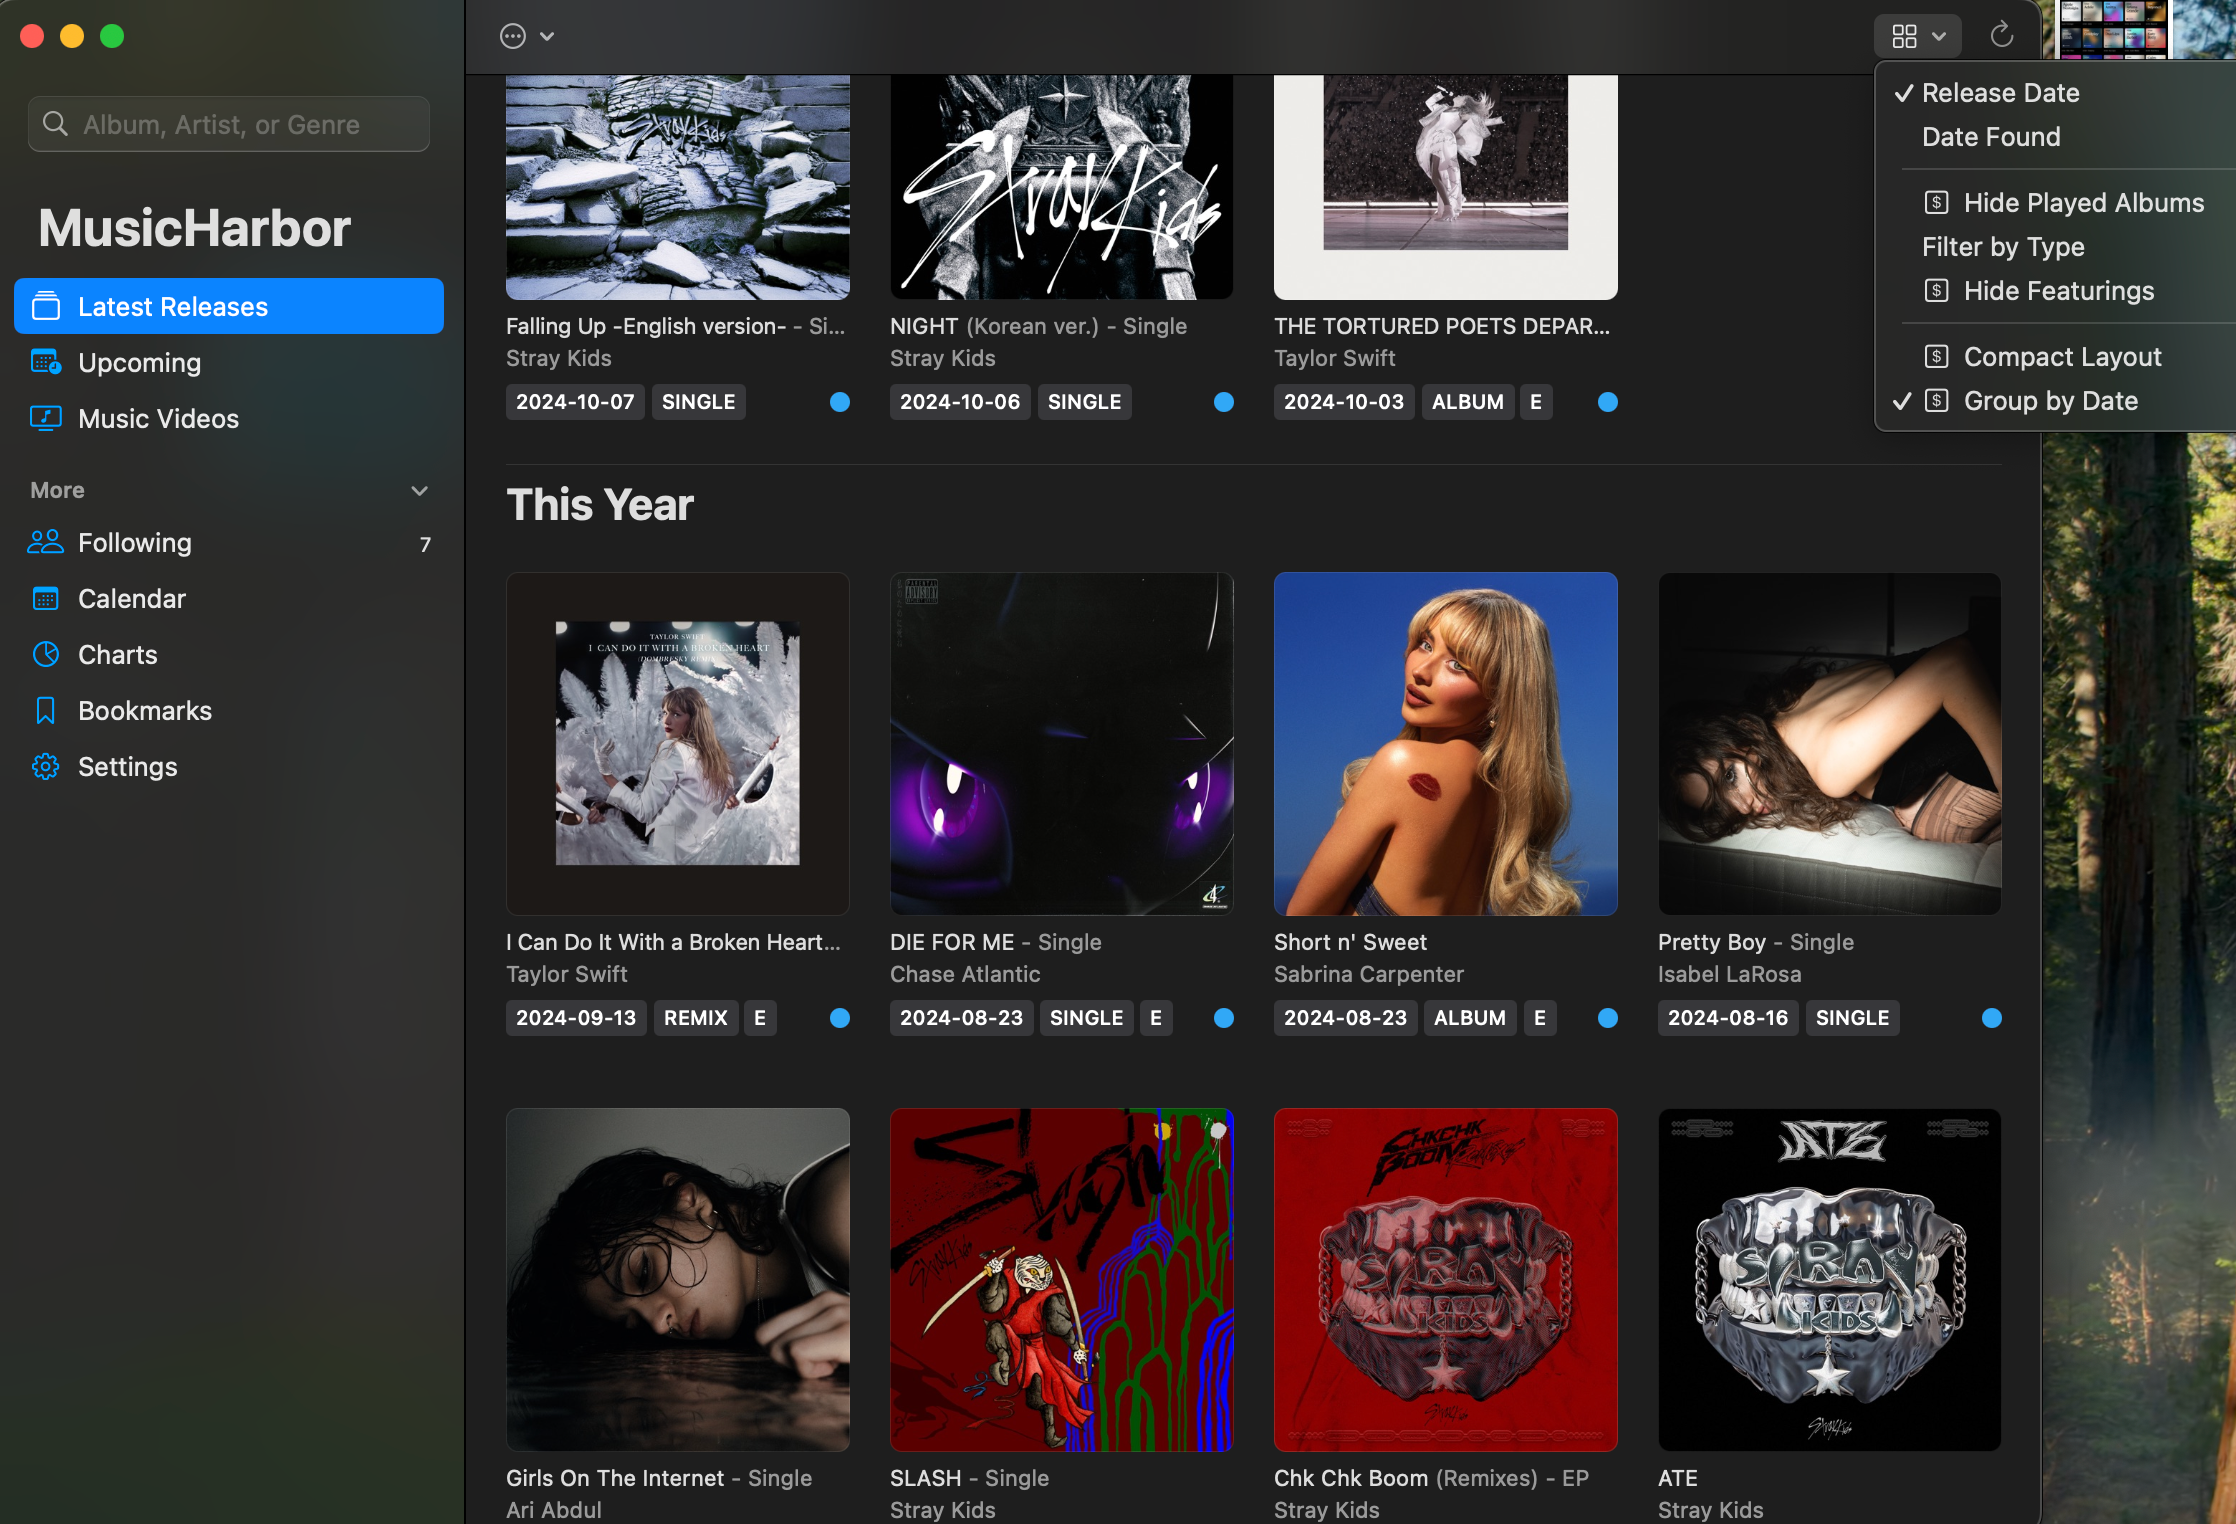Click the Bookmarks sidebar icon
Screen dimensions: 2236x1524
point(44,710)
